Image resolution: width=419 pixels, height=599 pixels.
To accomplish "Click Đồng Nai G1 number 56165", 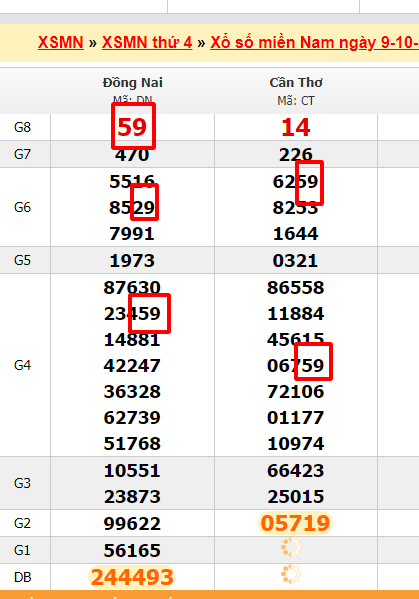I will click(x=132, y=550).
